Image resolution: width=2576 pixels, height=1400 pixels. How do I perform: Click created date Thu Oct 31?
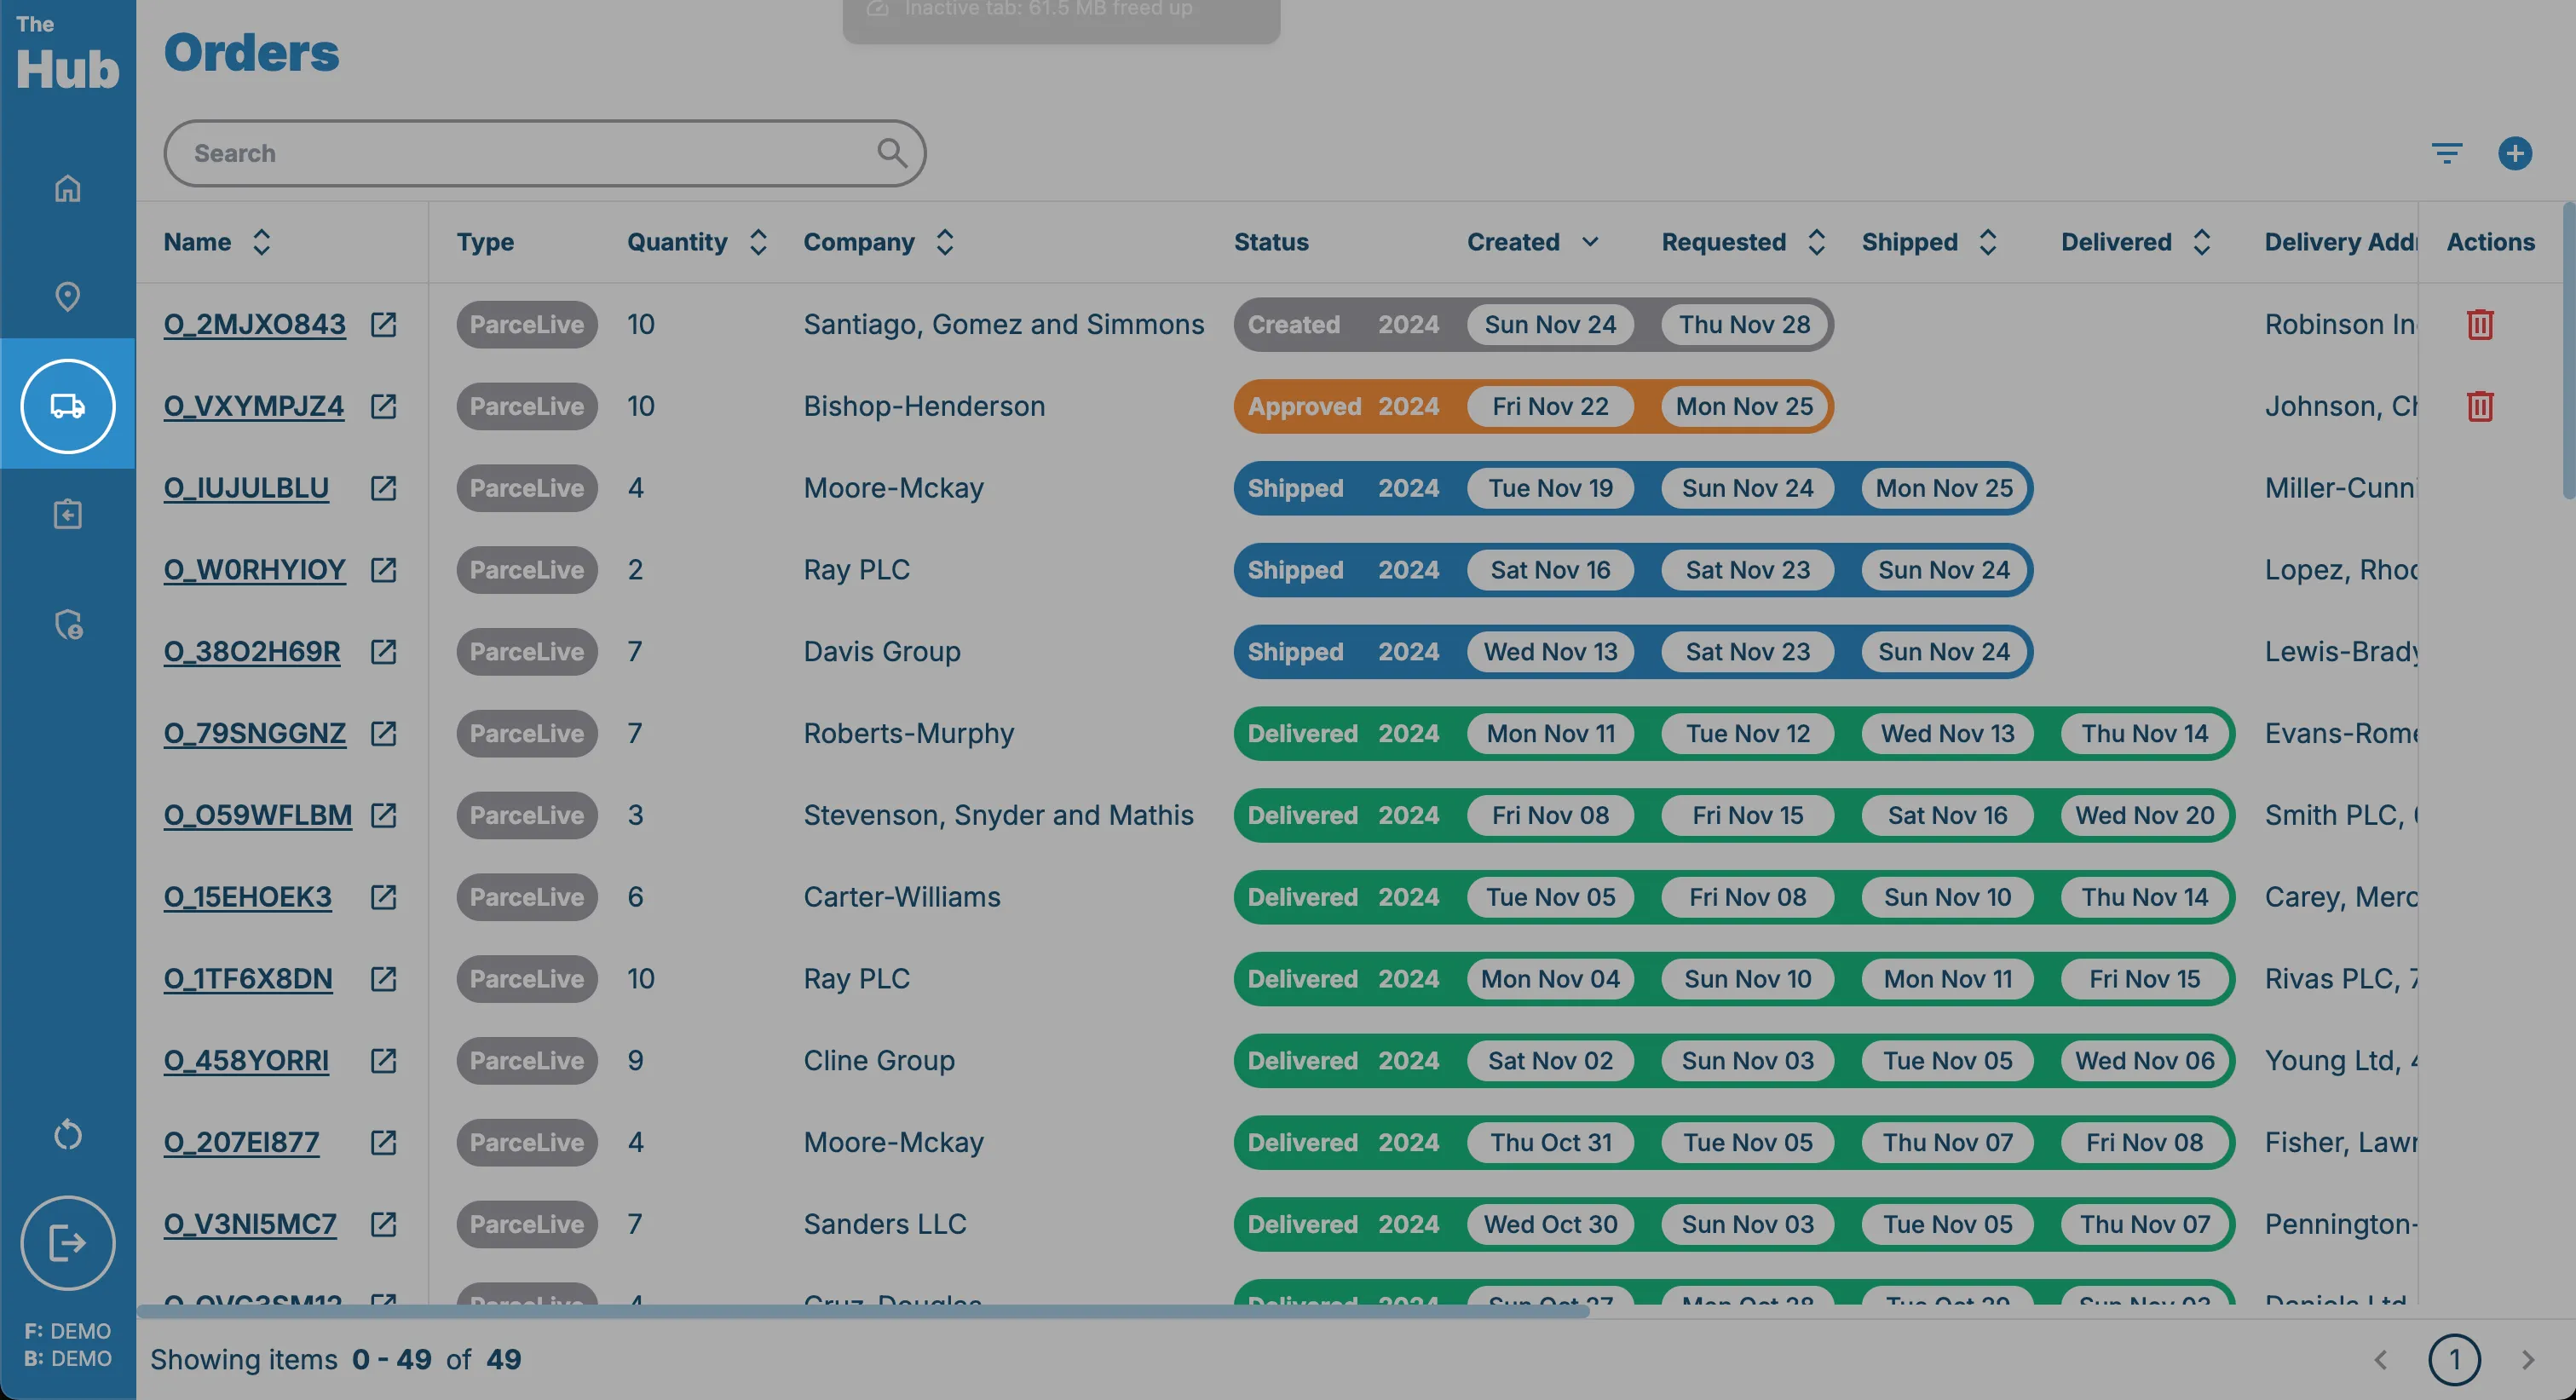point(1551,1142)
